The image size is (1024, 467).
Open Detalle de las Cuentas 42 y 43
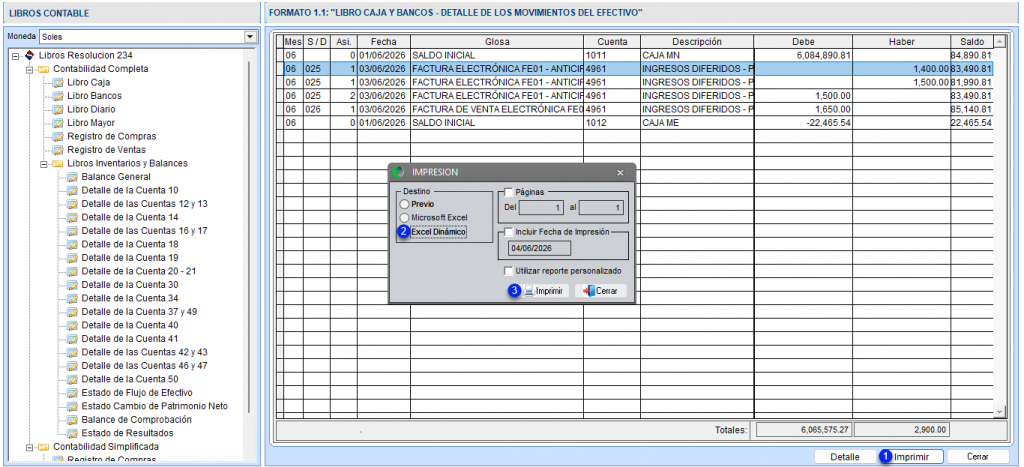(x=144, y=352)
